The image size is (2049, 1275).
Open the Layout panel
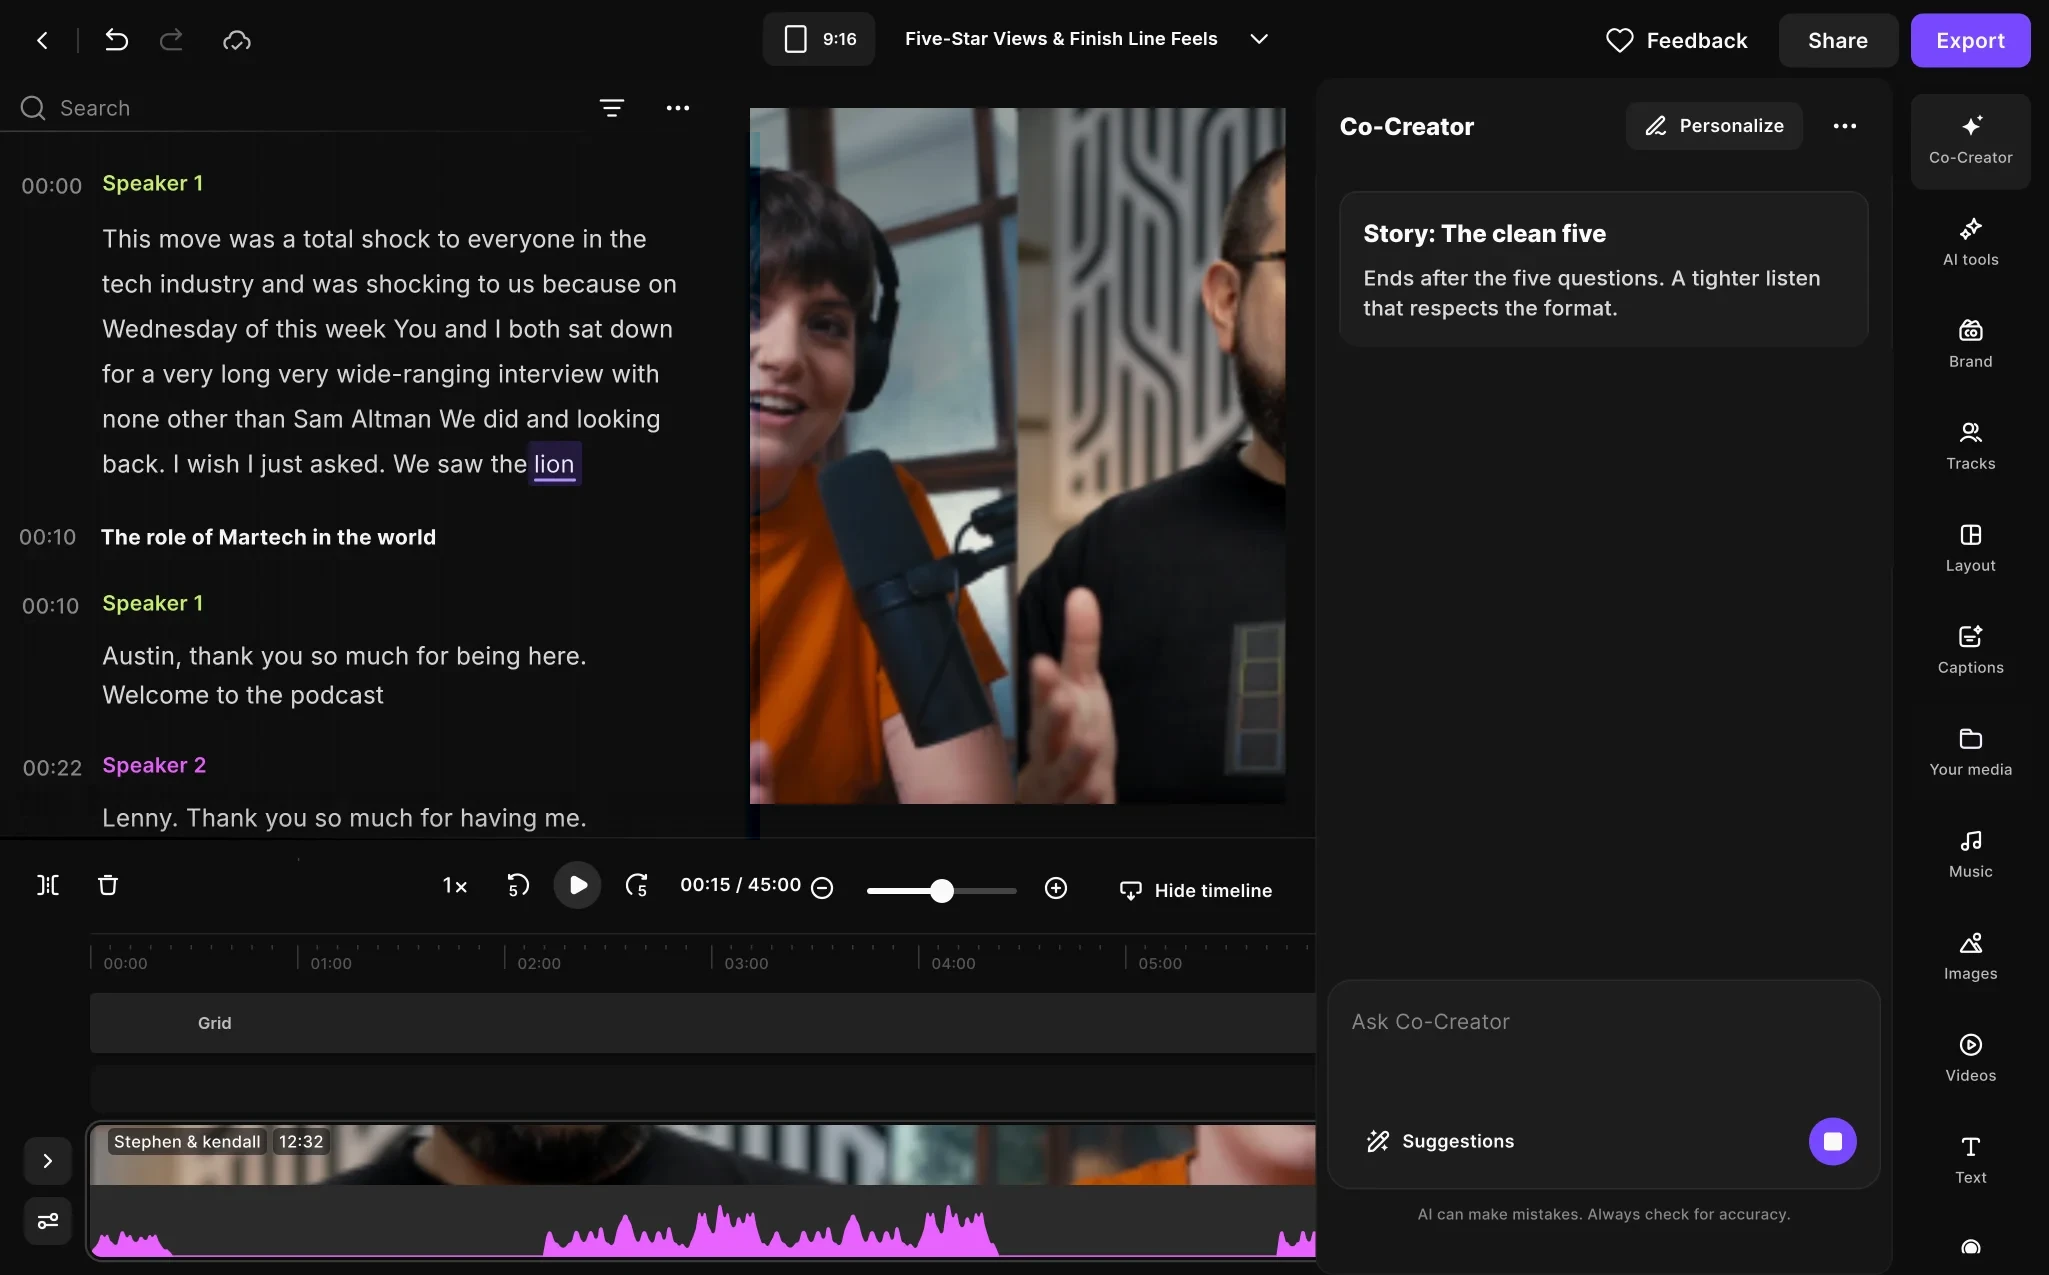click(x=1970, y=549)
